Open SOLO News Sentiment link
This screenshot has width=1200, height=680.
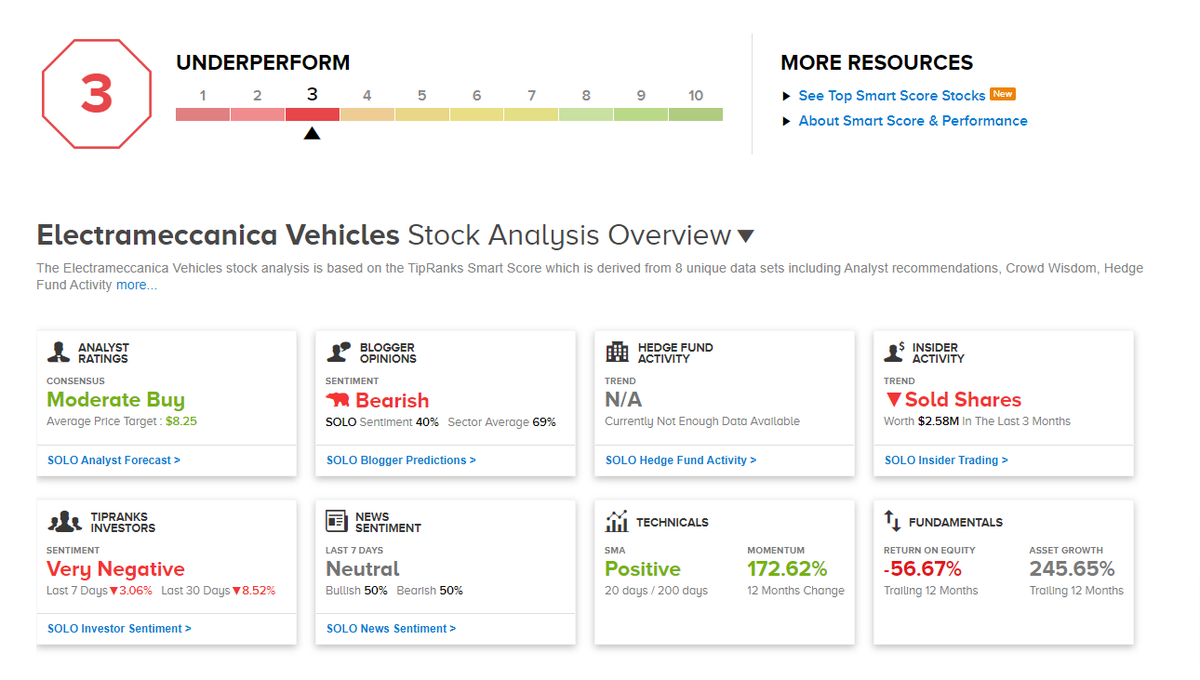[391, 628]
